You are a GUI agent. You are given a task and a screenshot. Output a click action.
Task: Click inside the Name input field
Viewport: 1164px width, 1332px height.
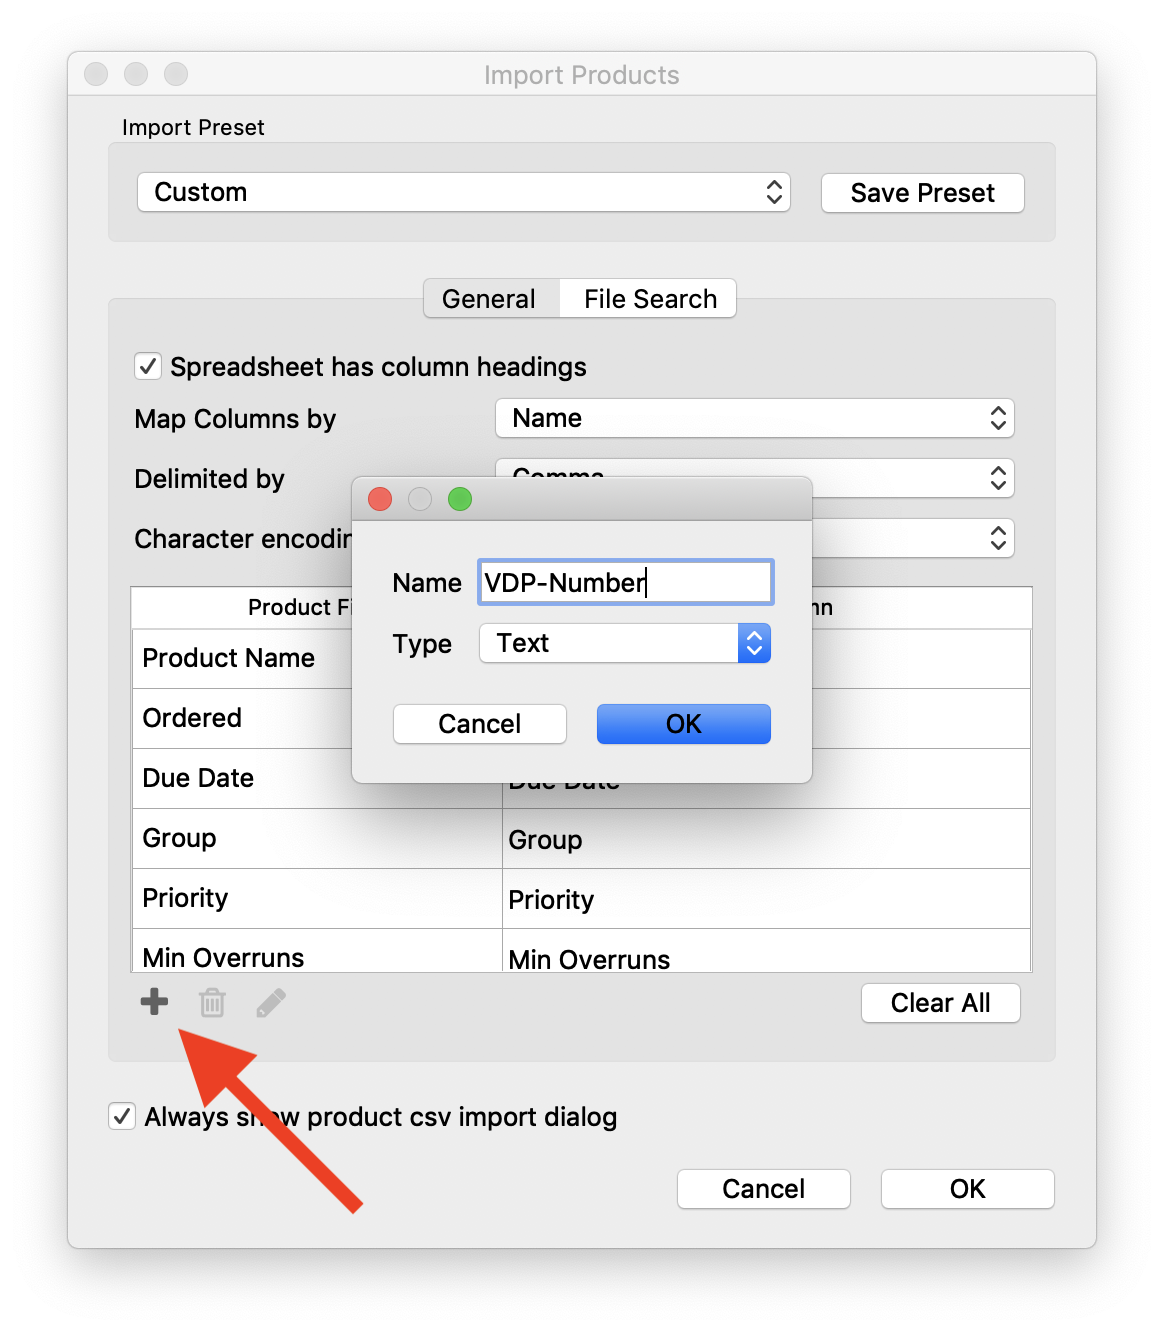click(624, 582)
